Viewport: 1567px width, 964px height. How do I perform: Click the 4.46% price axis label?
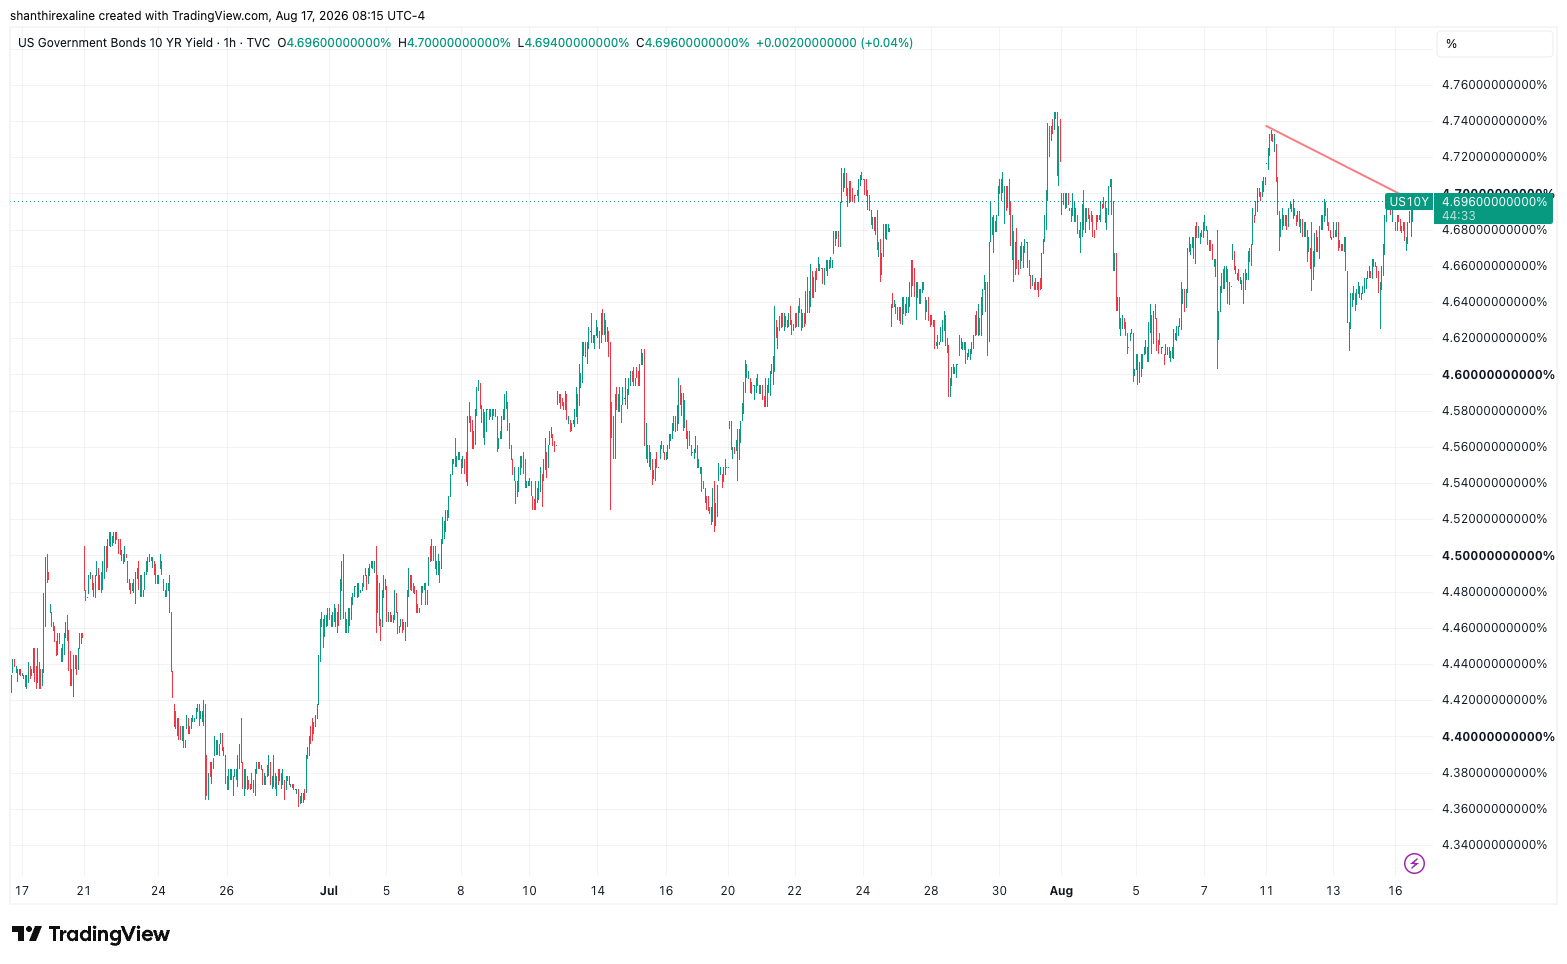click(1494, 628)
